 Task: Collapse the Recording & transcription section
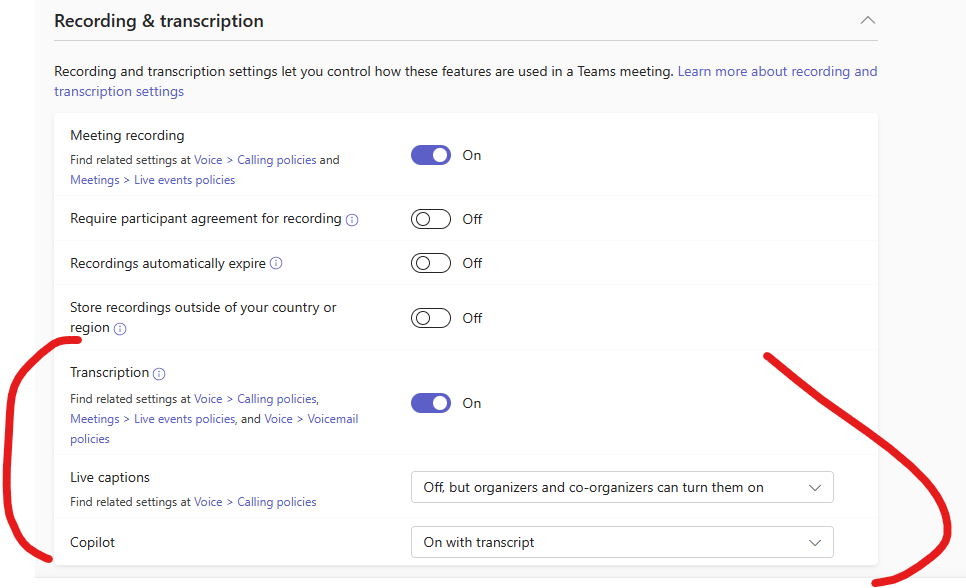(x=868, y=20)
